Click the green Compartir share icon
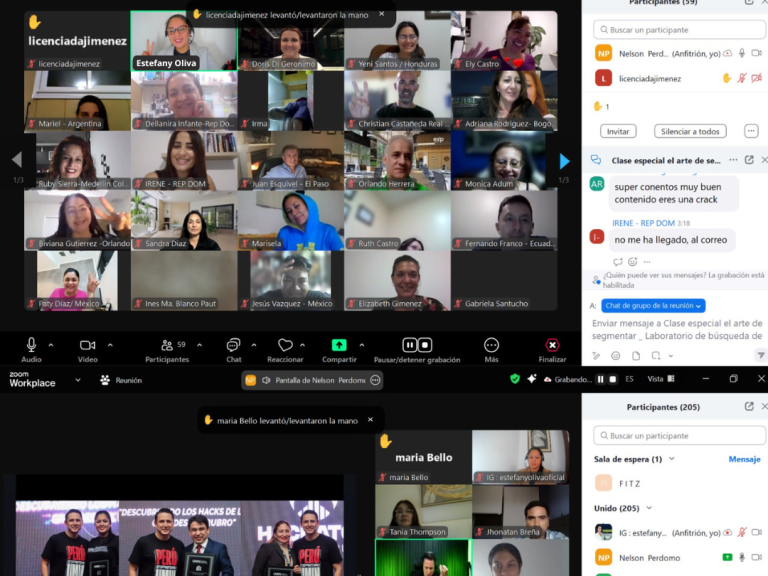The width and height of the screenshot is (768, 576). [x=339, y=345]
